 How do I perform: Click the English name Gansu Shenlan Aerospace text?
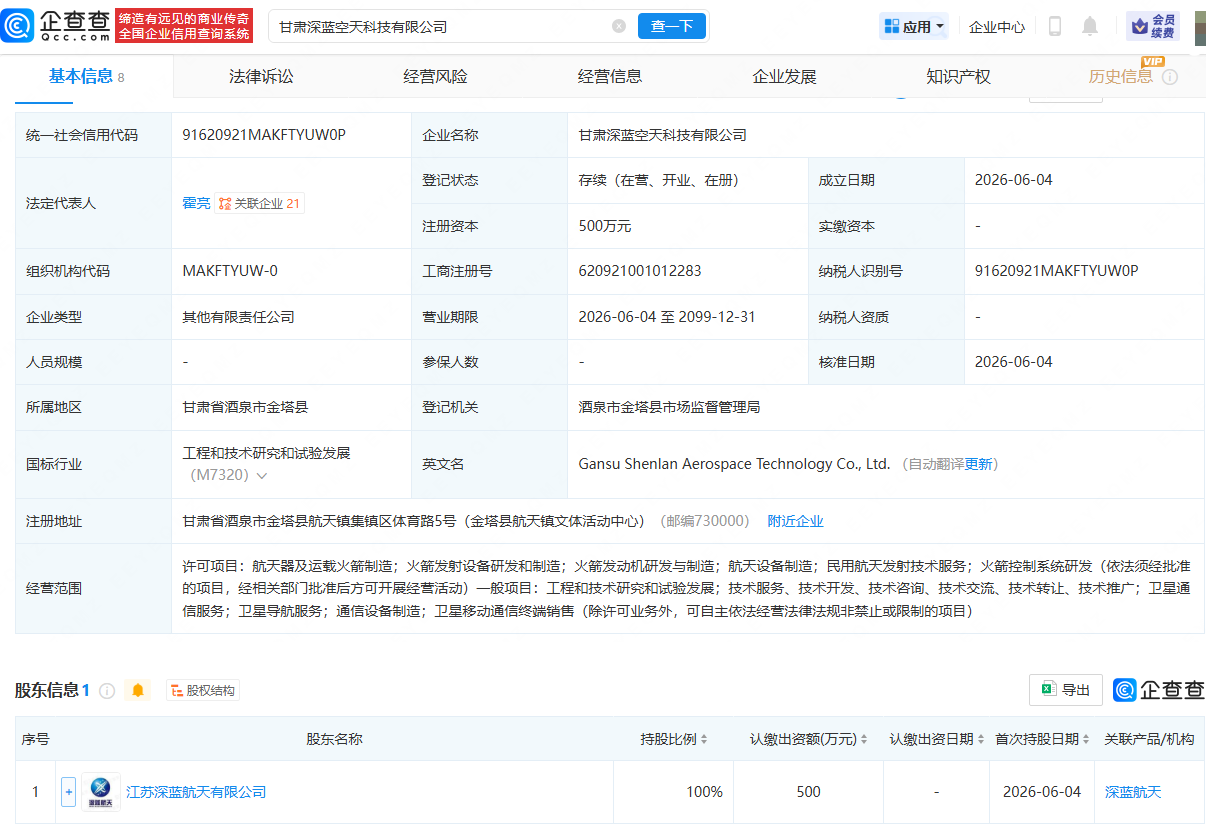[x=734, y=464]
